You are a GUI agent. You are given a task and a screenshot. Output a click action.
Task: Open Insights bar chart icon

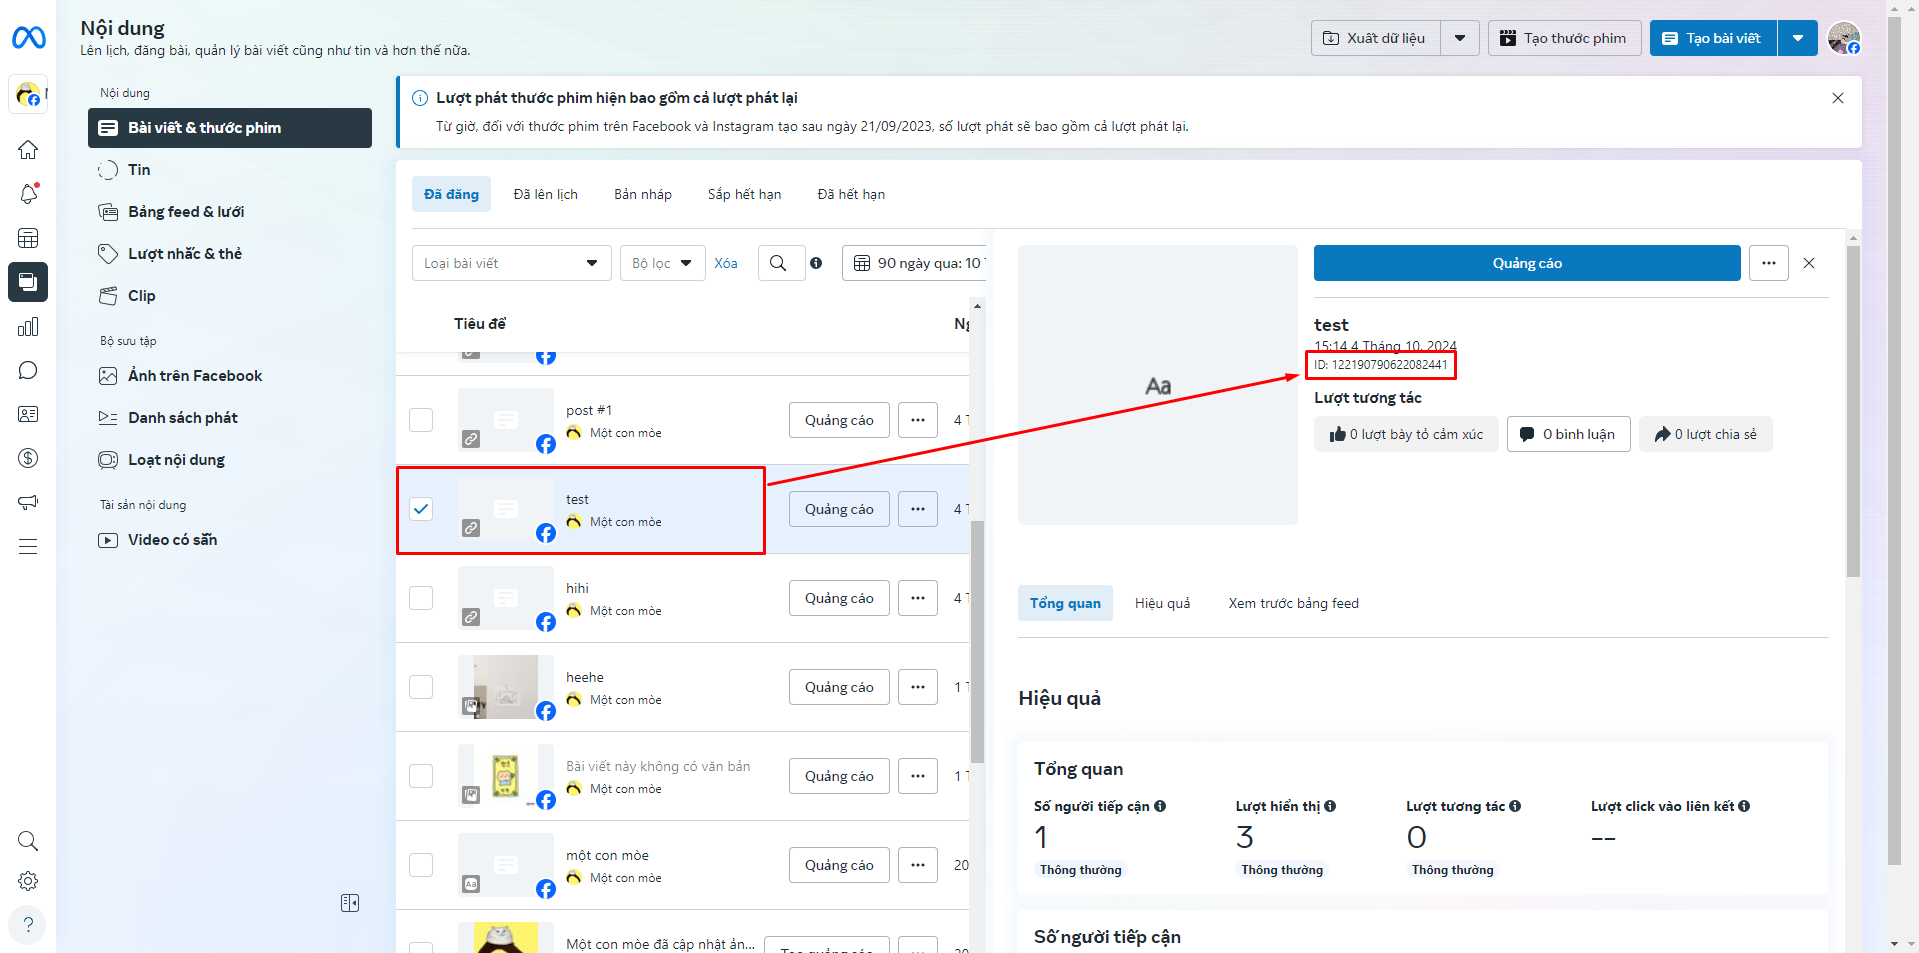tap(28, 327)
